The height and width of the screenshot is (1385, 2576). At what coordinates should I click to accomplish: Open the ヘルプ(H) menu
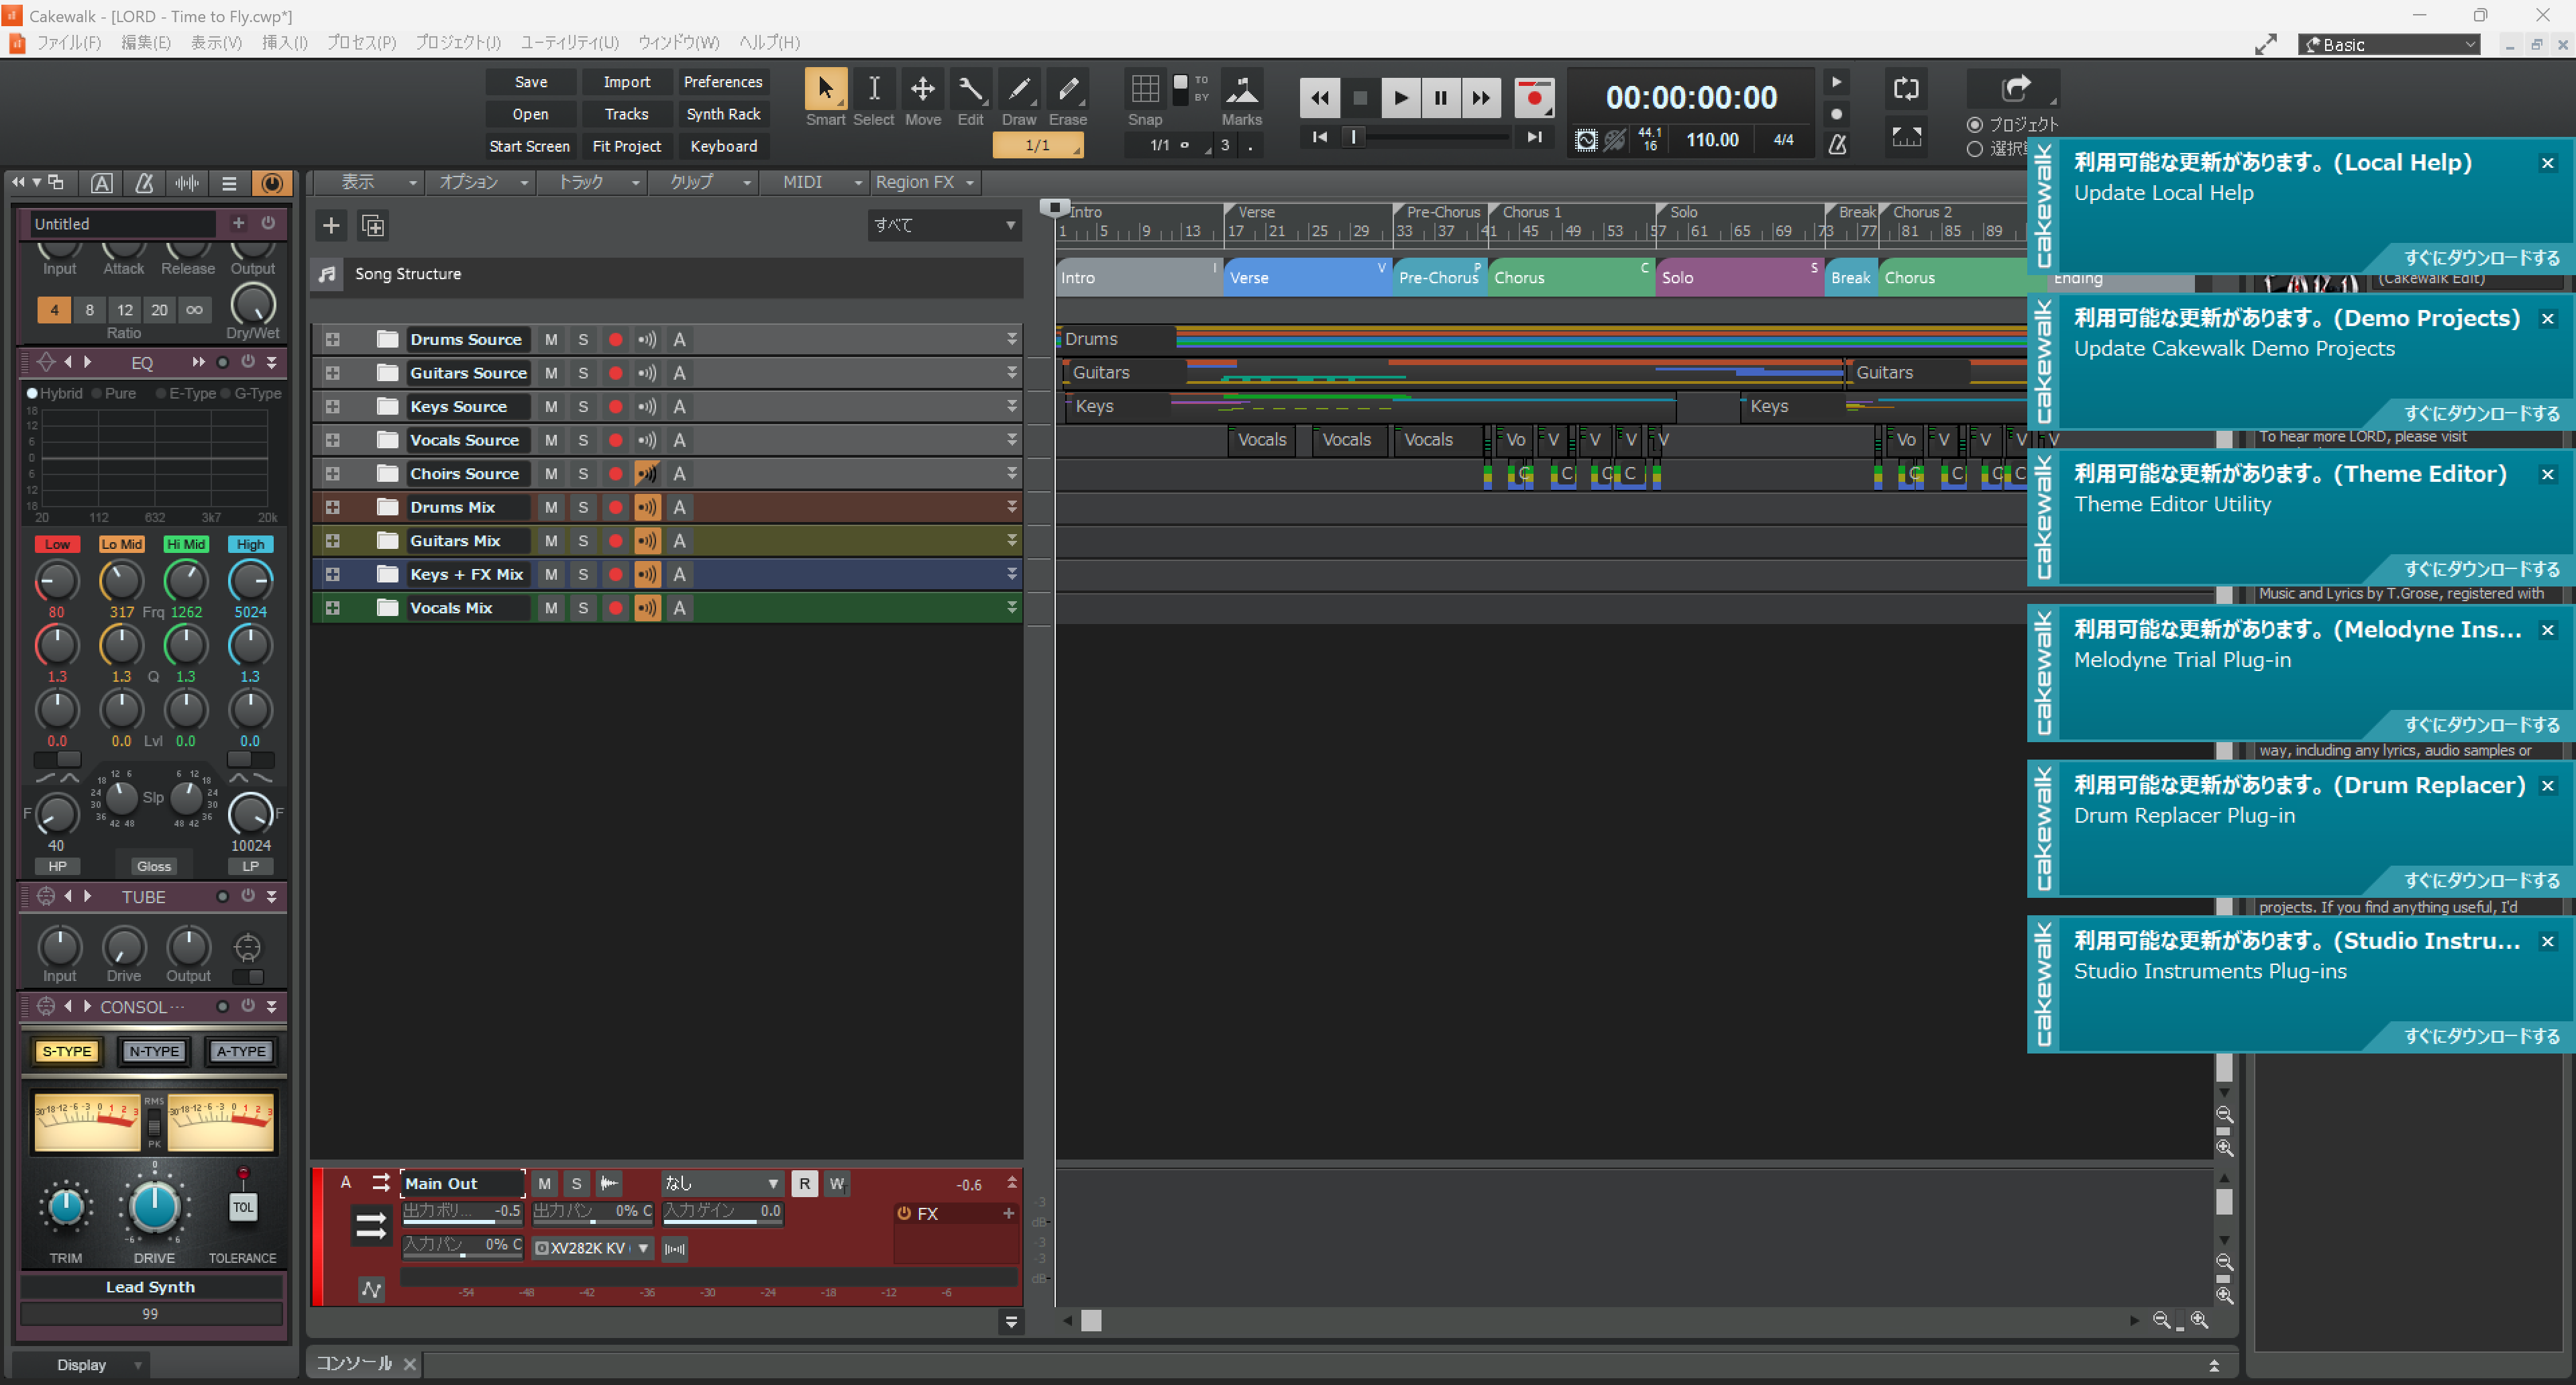click(x=769, y=42)
